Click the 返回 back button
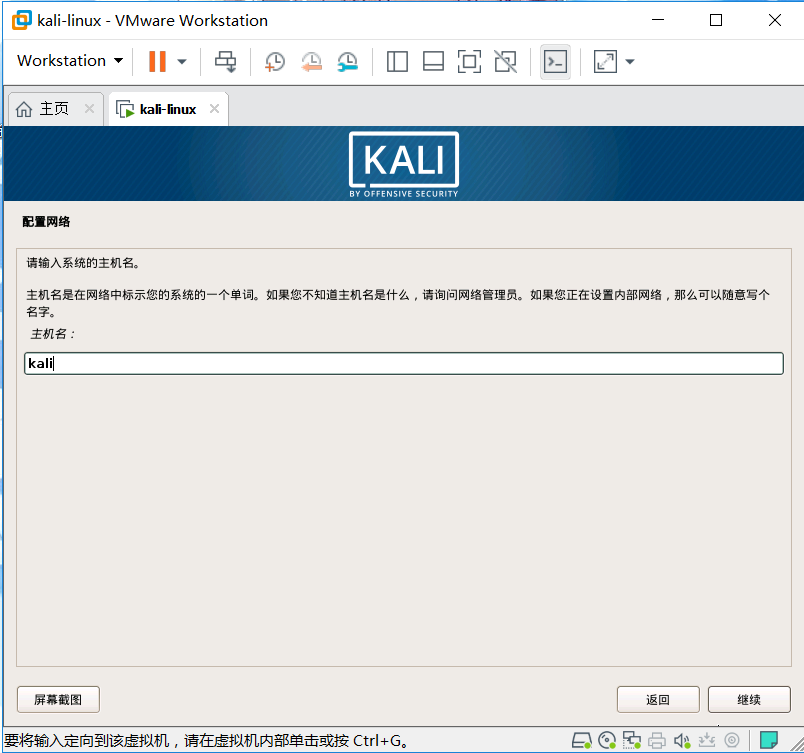Image resolution: width=804 pixels, height=753 pixels. pos(658,700)
